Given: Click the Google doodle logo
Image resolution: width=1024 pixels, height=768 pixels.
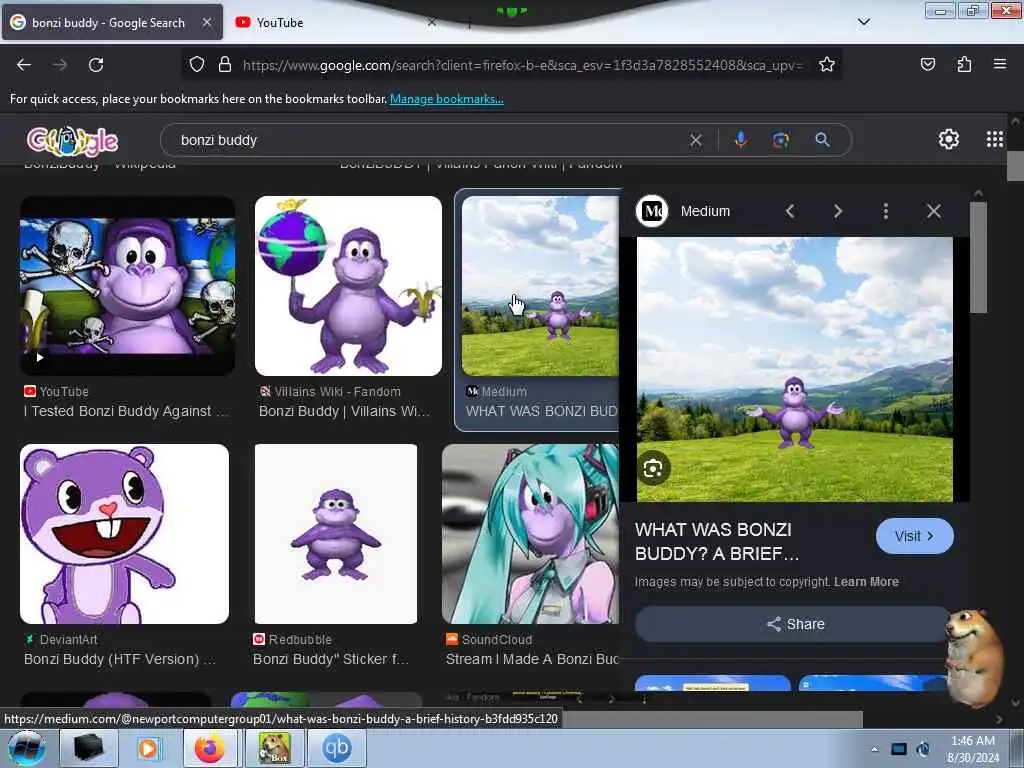Looking at the screenshot, I should pos(72,140).
